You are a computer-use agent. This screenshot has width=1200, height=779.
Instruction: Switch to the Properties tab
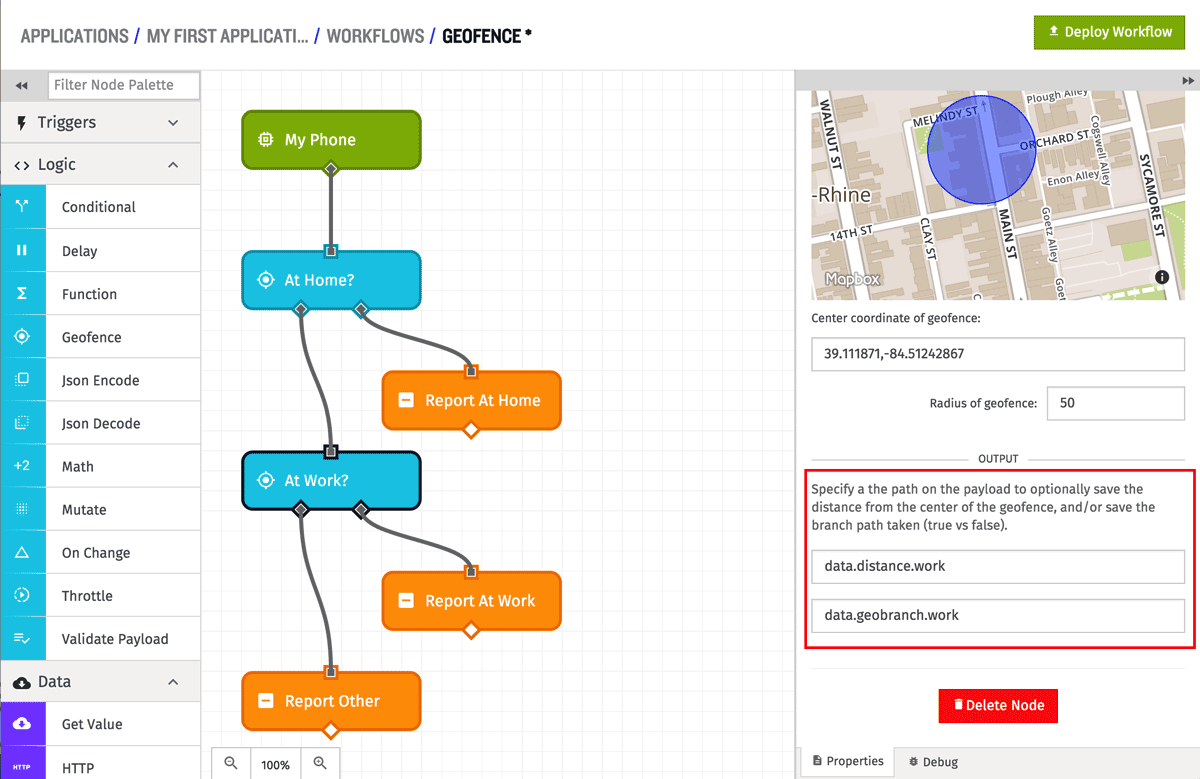point(848,761)
